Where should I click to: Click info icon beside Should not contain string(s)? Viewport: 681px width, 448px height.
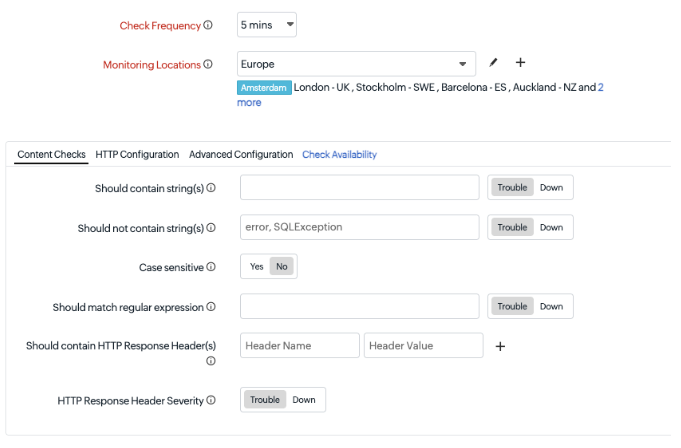(x=211, y=228)
